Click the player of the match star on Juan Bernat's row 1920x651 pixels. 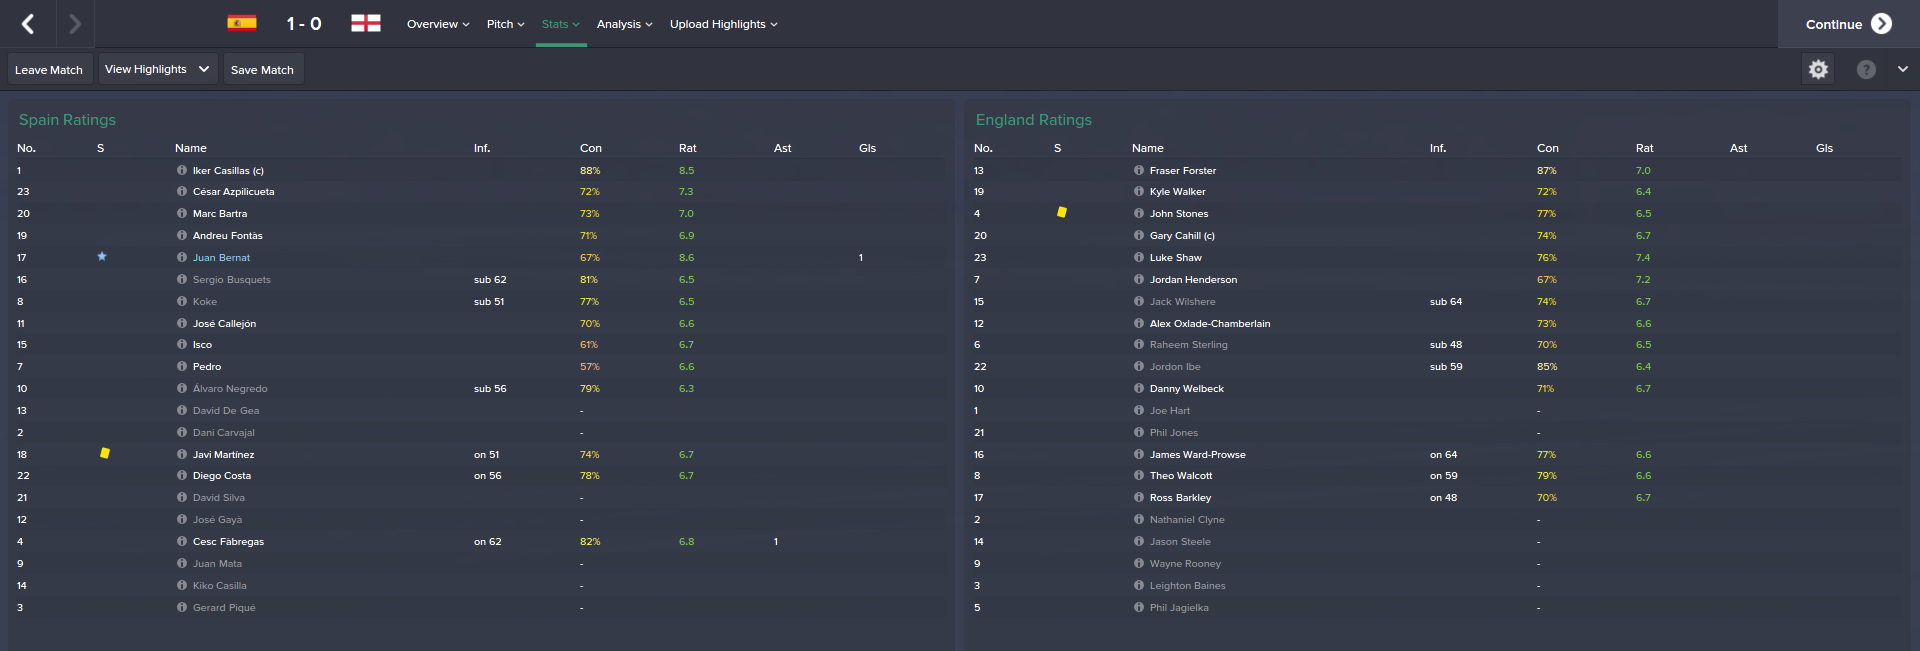pyautogui.click(x=102, y=257)
